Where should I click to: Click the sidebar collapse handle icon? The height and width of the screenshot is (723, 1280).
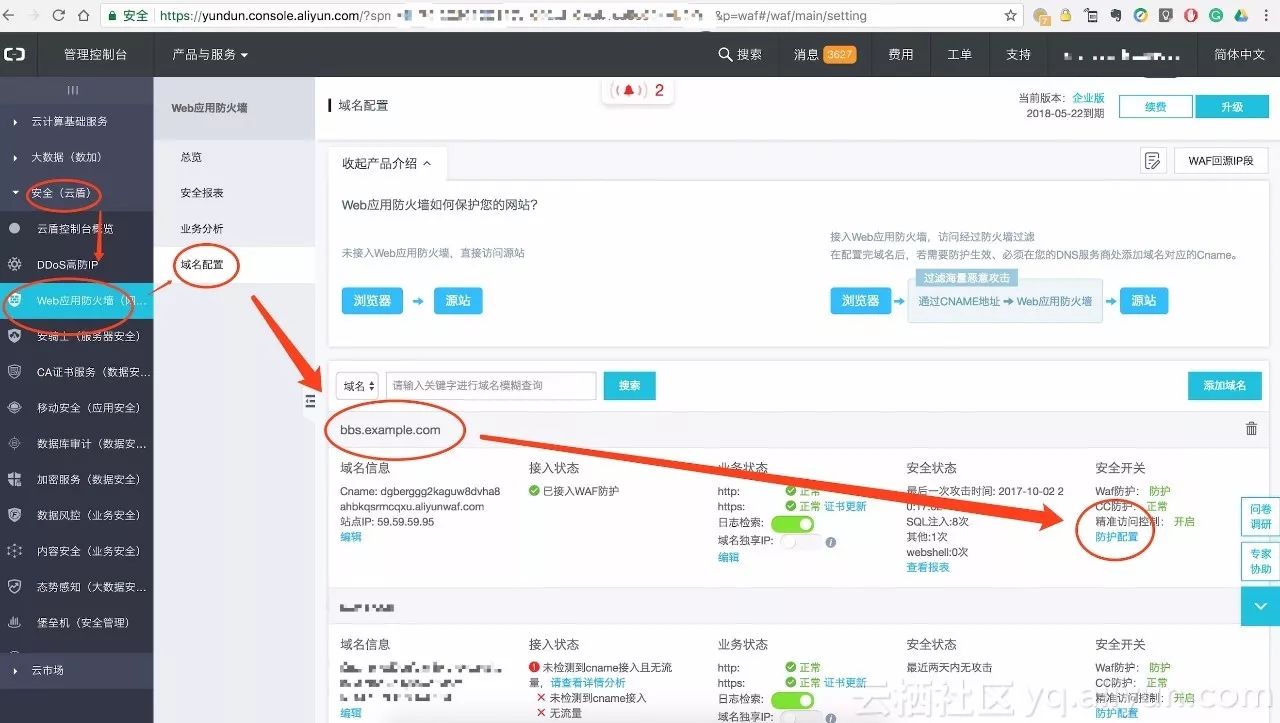[310, 401]
